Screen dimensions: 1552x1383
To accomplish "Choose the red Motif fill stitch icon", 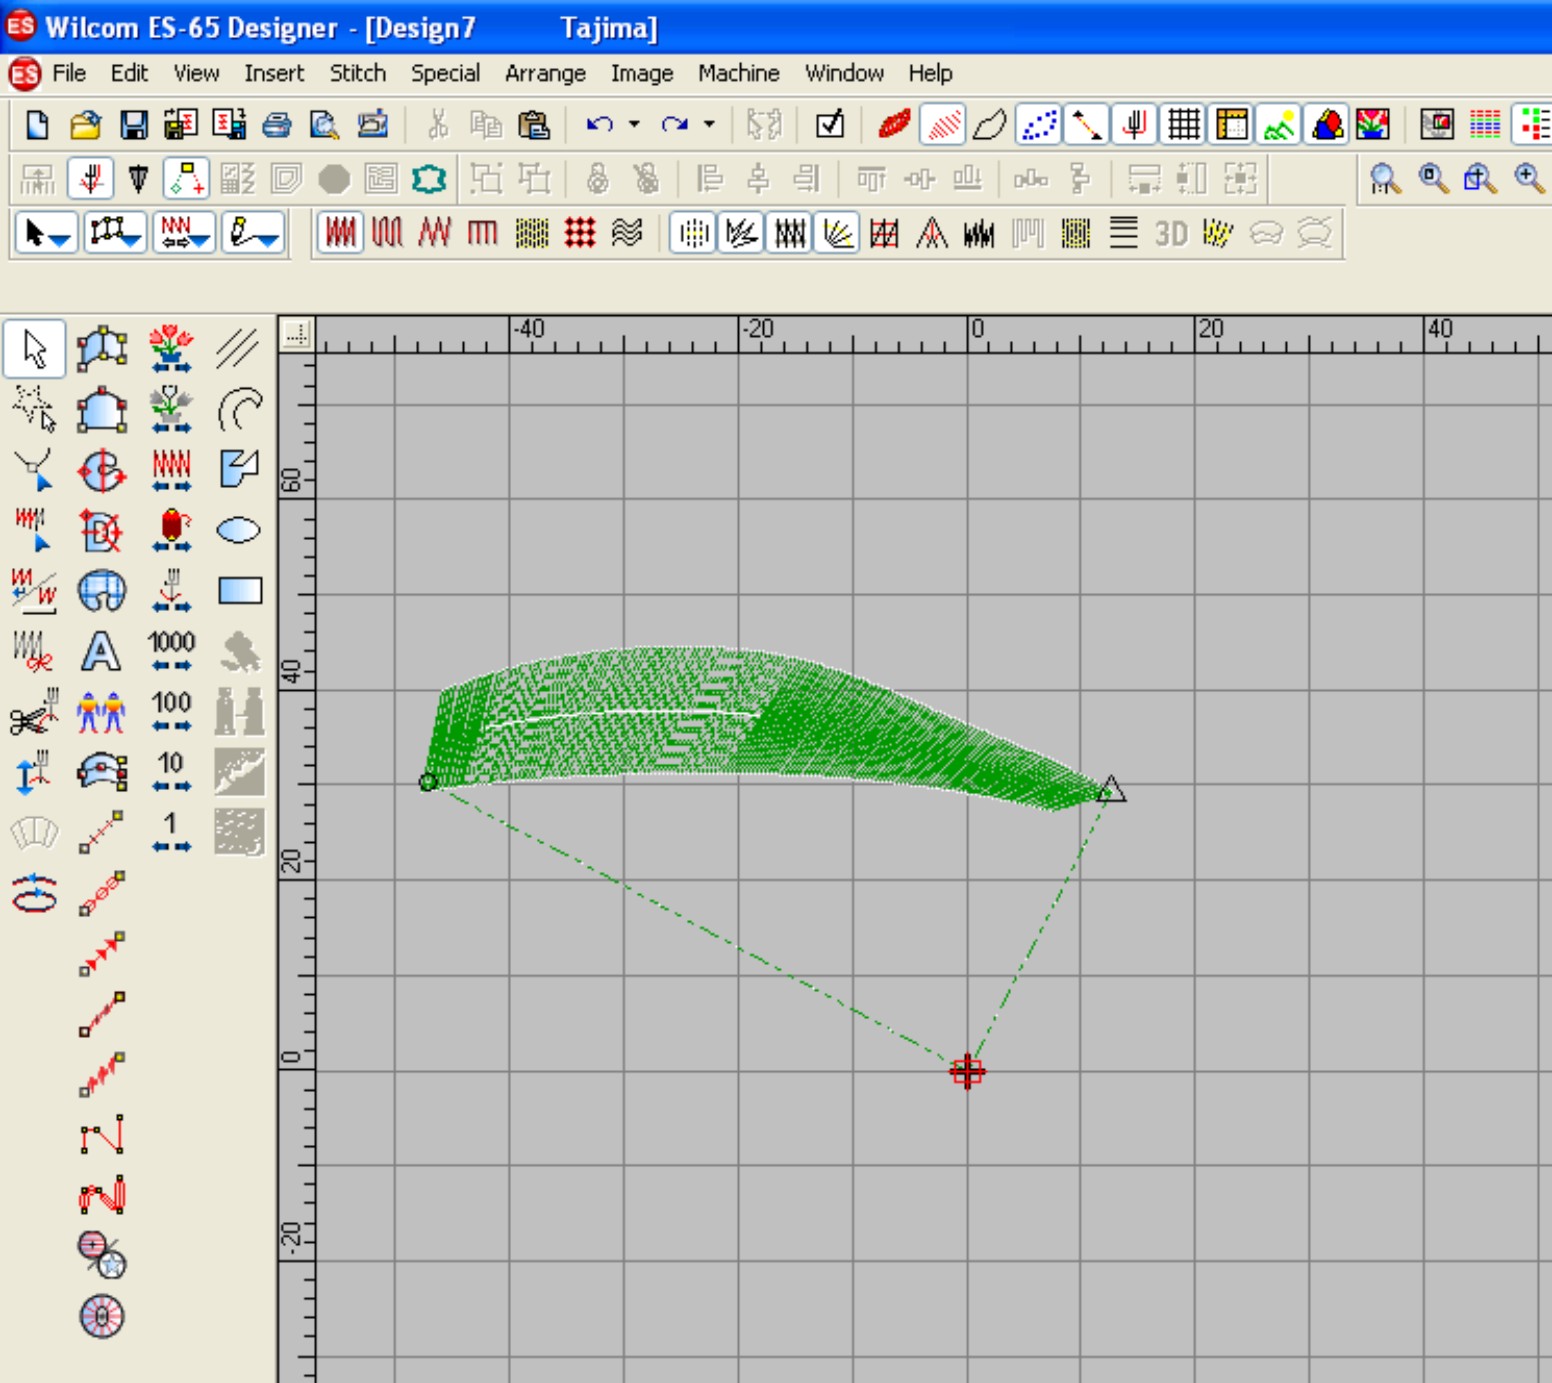I will coord(580,233).
